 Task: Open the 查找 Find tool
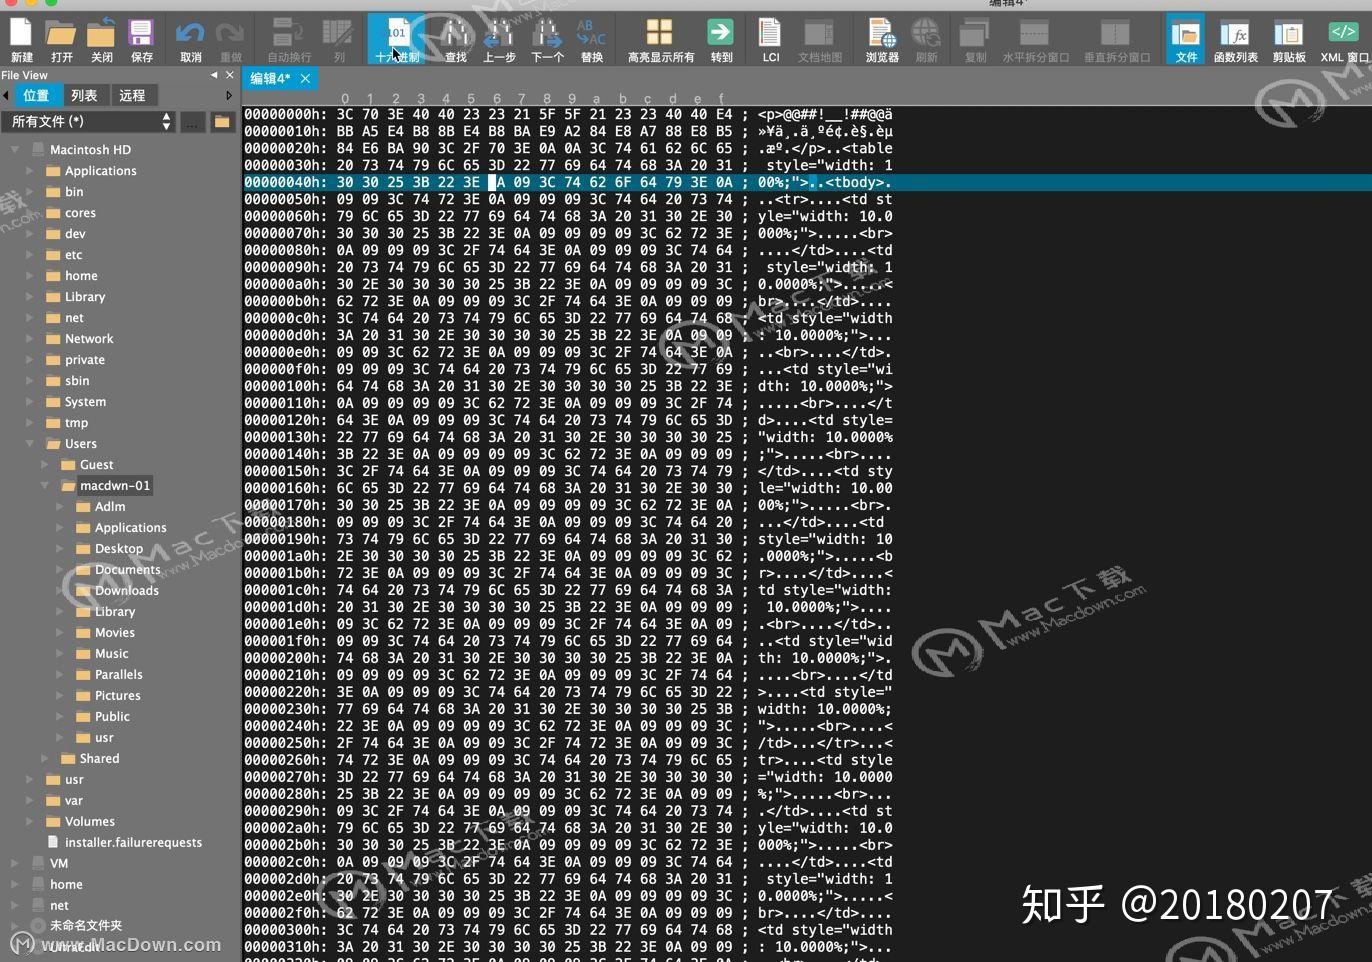[455, 40]
